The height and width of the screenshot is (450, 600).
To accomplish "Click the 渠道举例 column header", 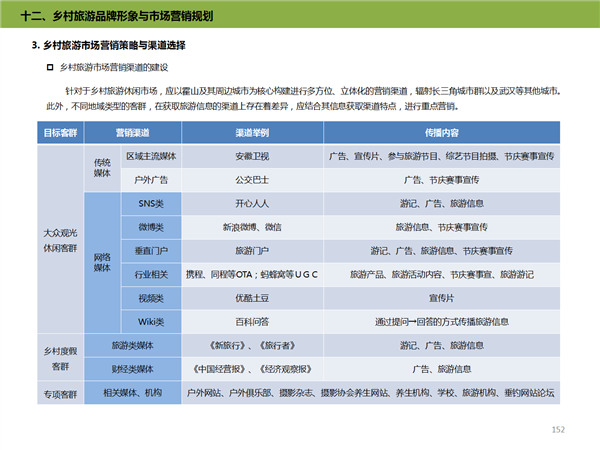I will tap(251, 133).
